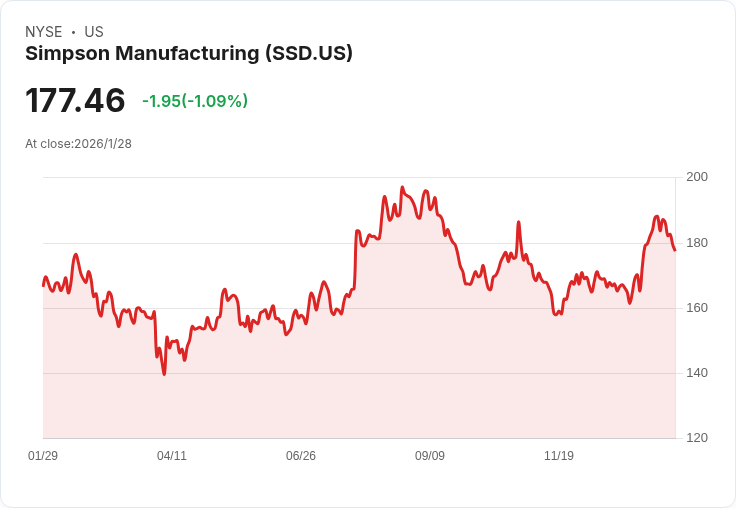Open the Simpson Manufacturing (SSD.US) title
The height and width of the screenshot is (508, 736).
click(189, 54)
